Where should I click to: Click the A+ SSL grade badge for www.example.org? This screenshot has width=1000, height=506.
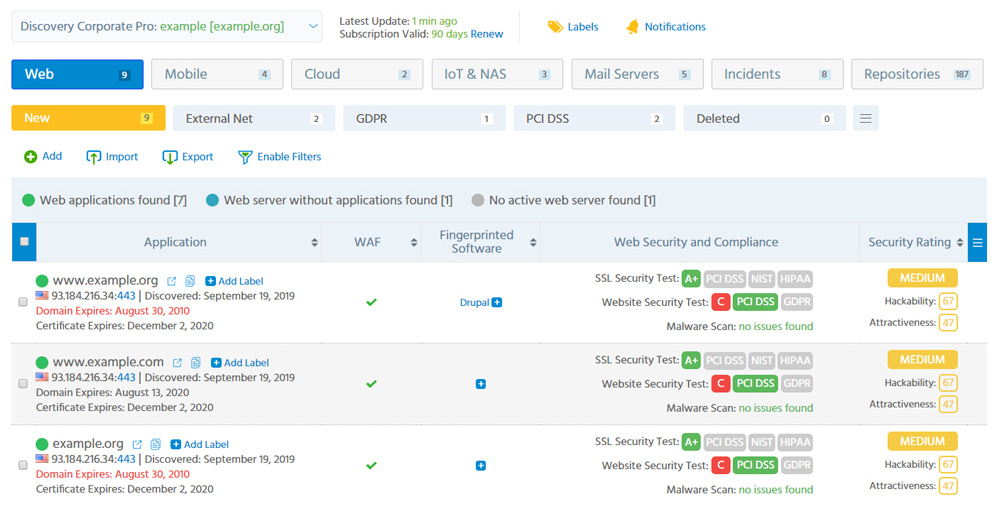point(691,278)
